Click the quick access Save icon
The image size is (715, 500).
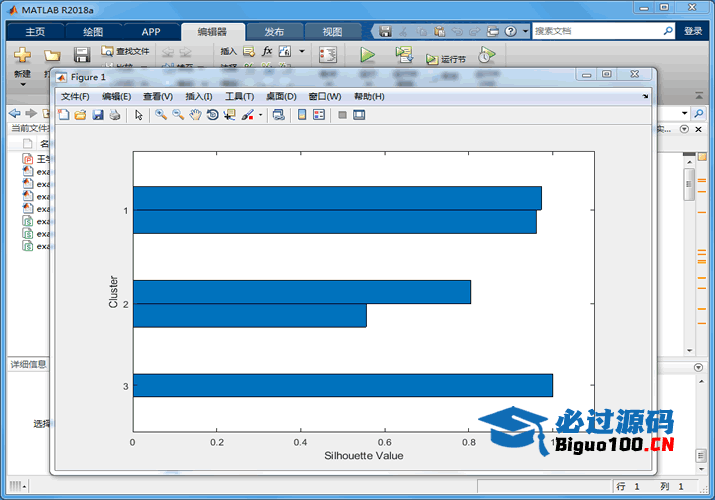click(385, 31)
